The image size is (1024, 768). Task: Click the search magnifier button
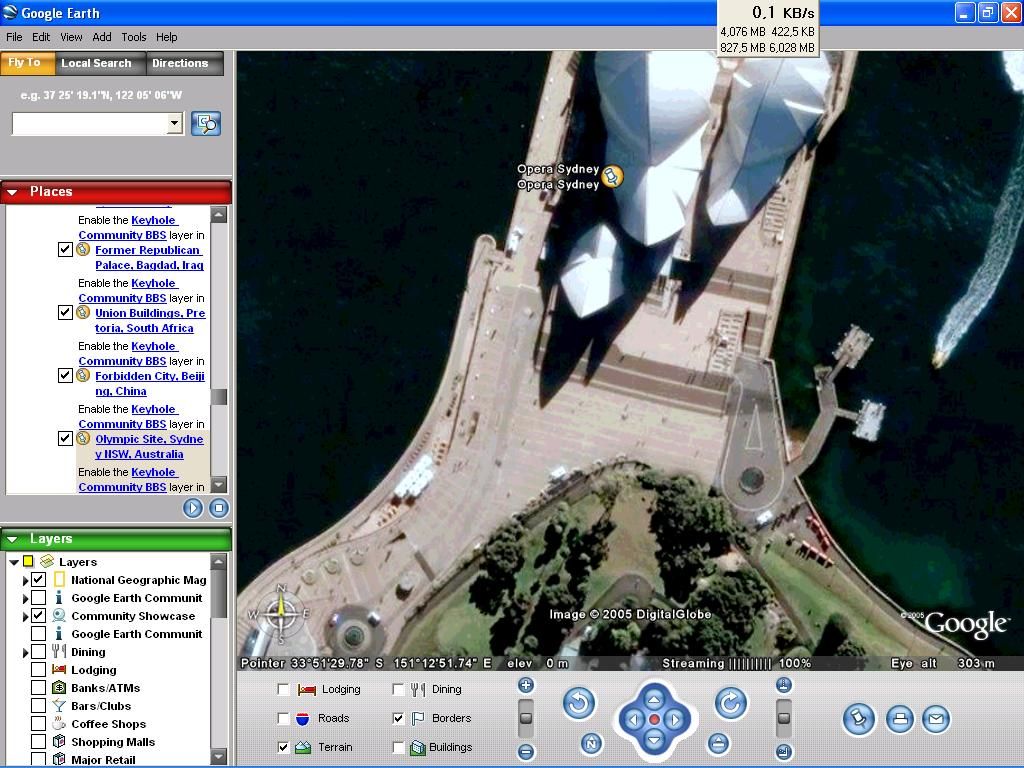pos(206,123)
